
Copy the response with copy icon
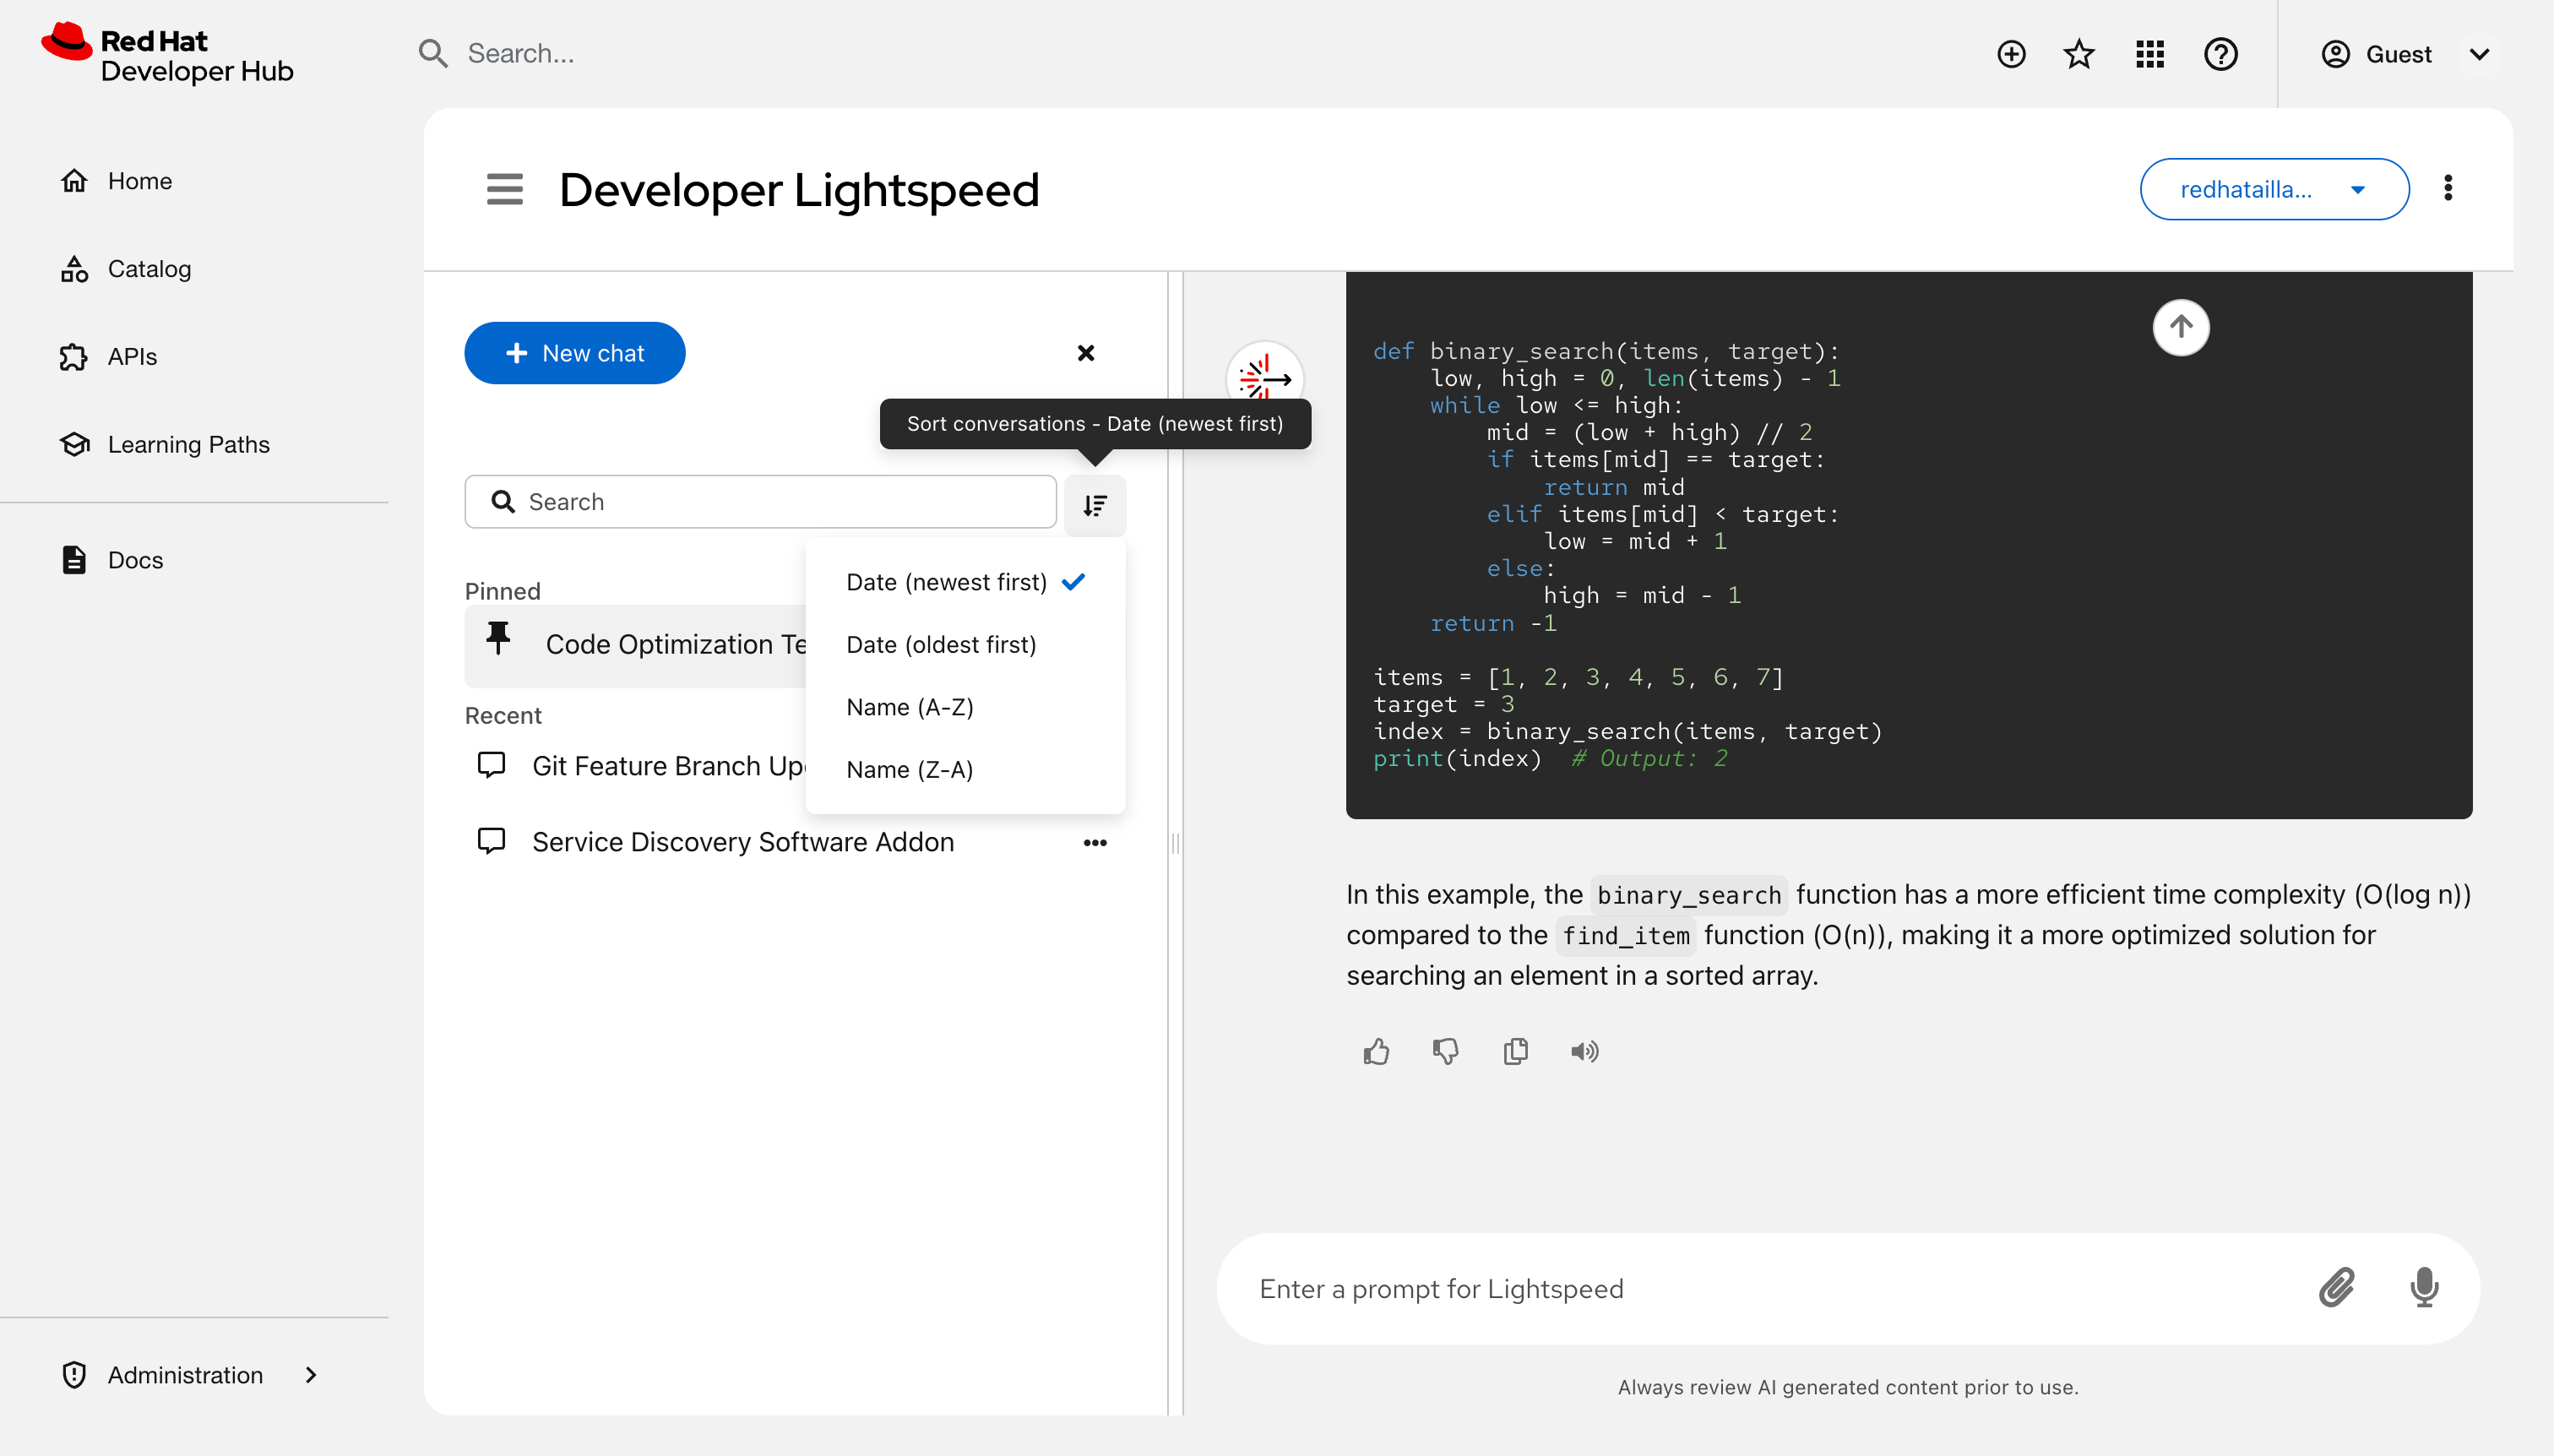coord(1515,1051)
